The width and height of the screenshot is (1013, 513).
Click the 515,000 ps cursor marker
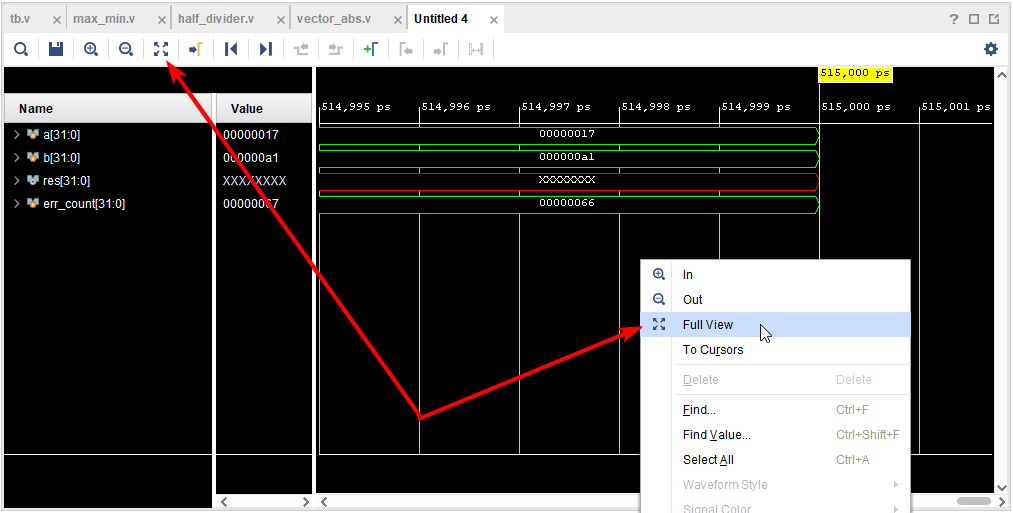pyautogui.click(x=855, y=74)
